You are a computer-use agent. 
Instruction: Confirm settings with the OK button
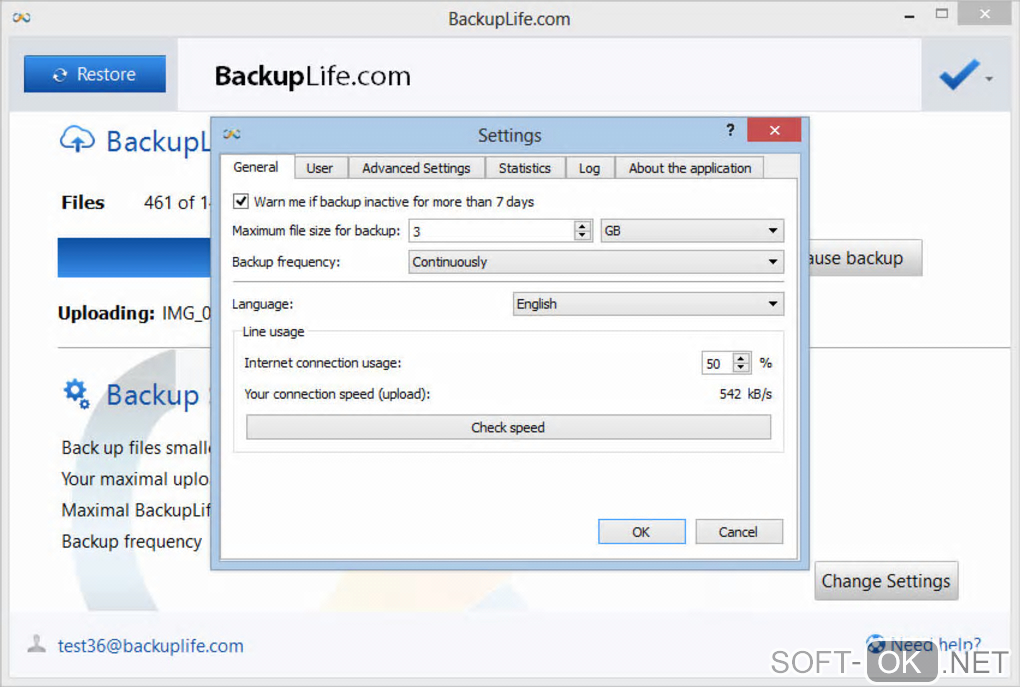[641, 532]
